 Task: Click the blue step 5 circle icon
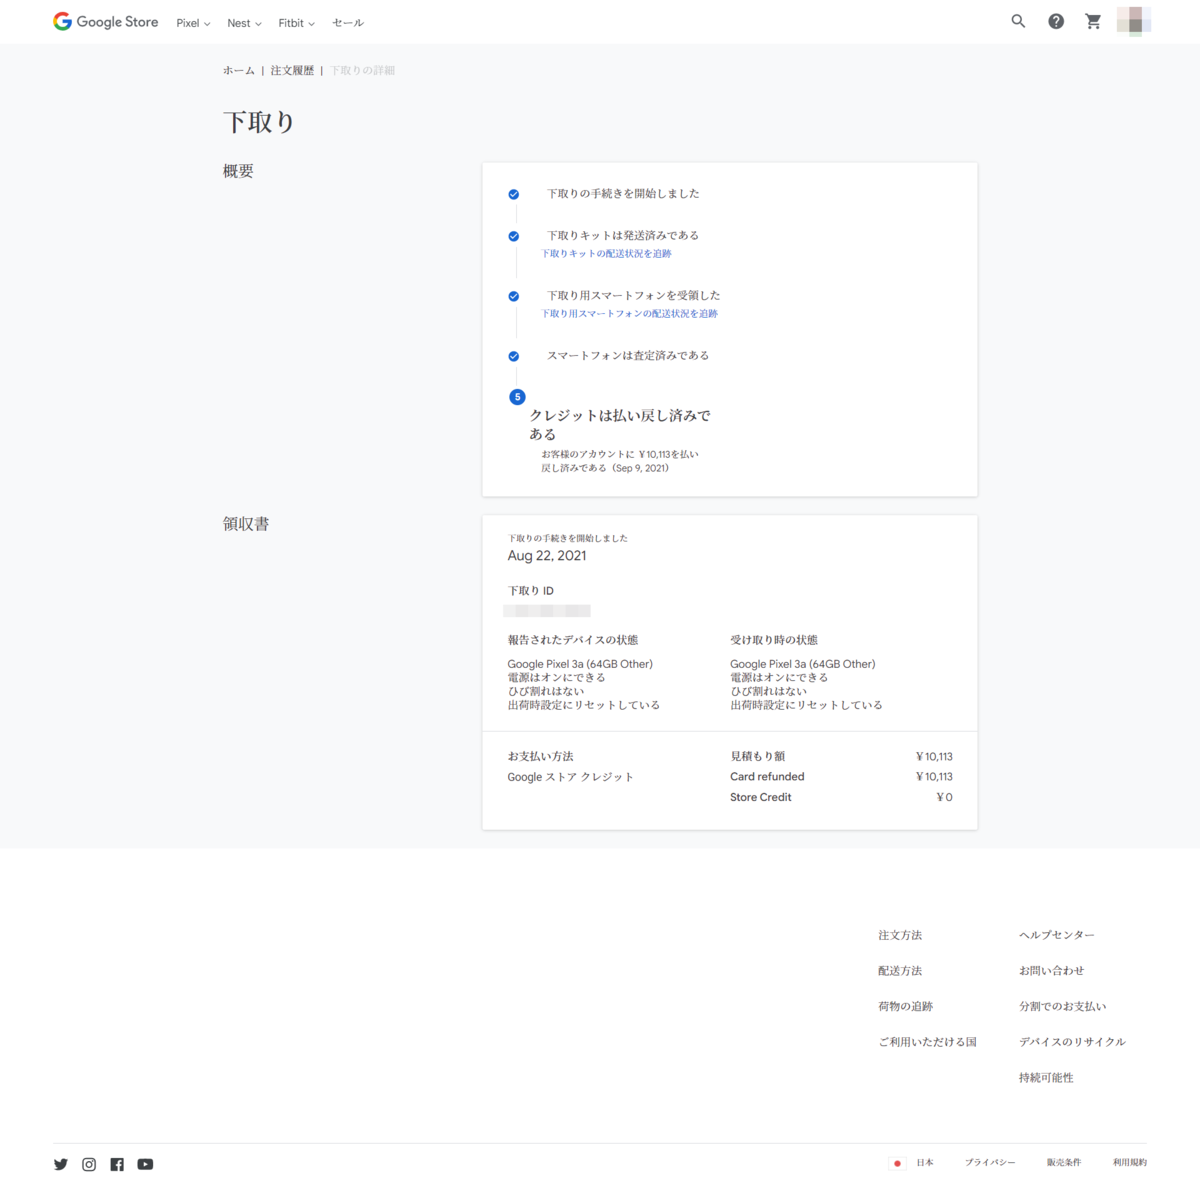coord(517,397)
